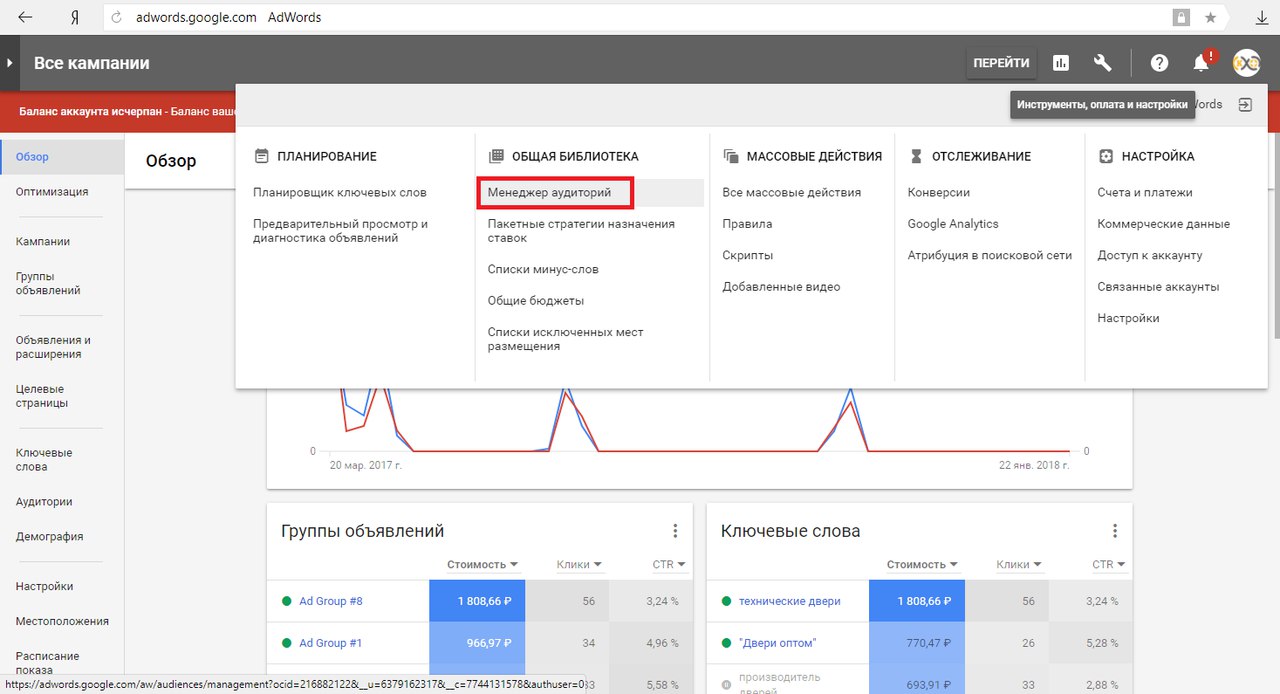Open Общие бюджеты

tap(536, 300)
